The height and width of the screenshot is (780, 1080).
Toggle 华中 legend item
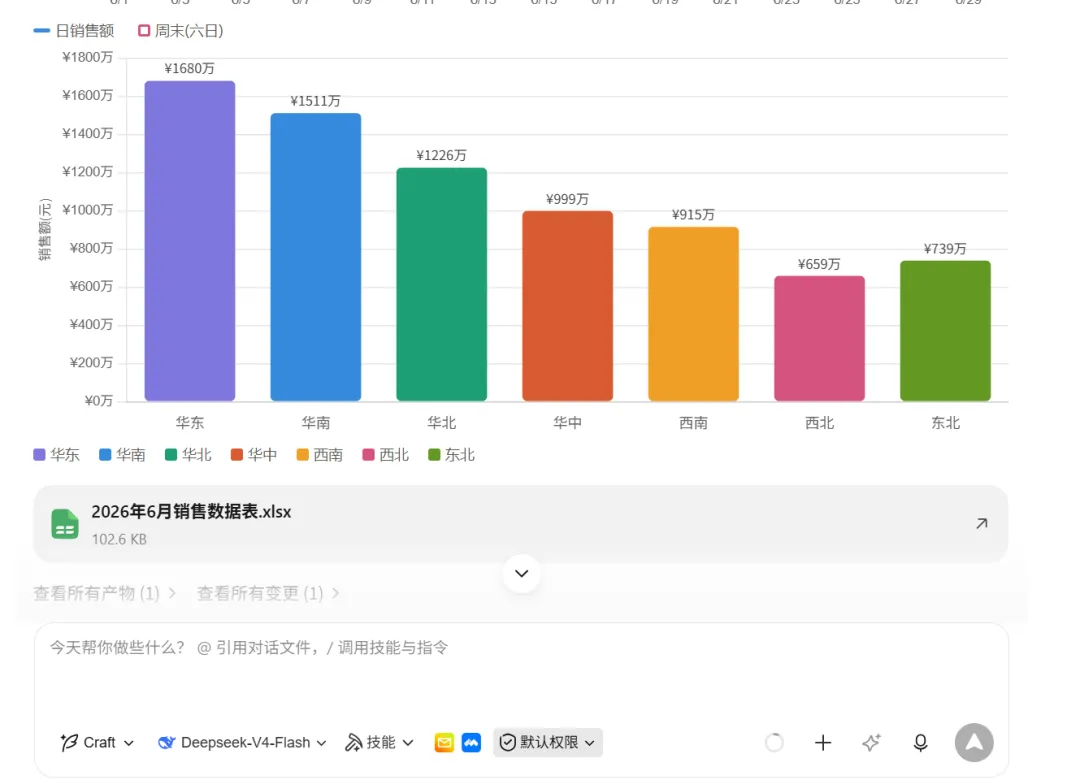[x=254, y=455]
